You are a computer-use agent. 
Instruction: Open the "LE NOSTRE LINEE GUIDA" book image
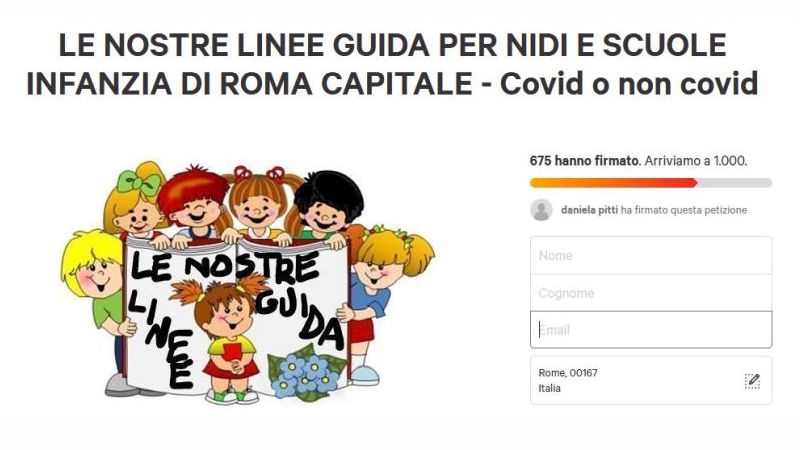pos(237,314)
